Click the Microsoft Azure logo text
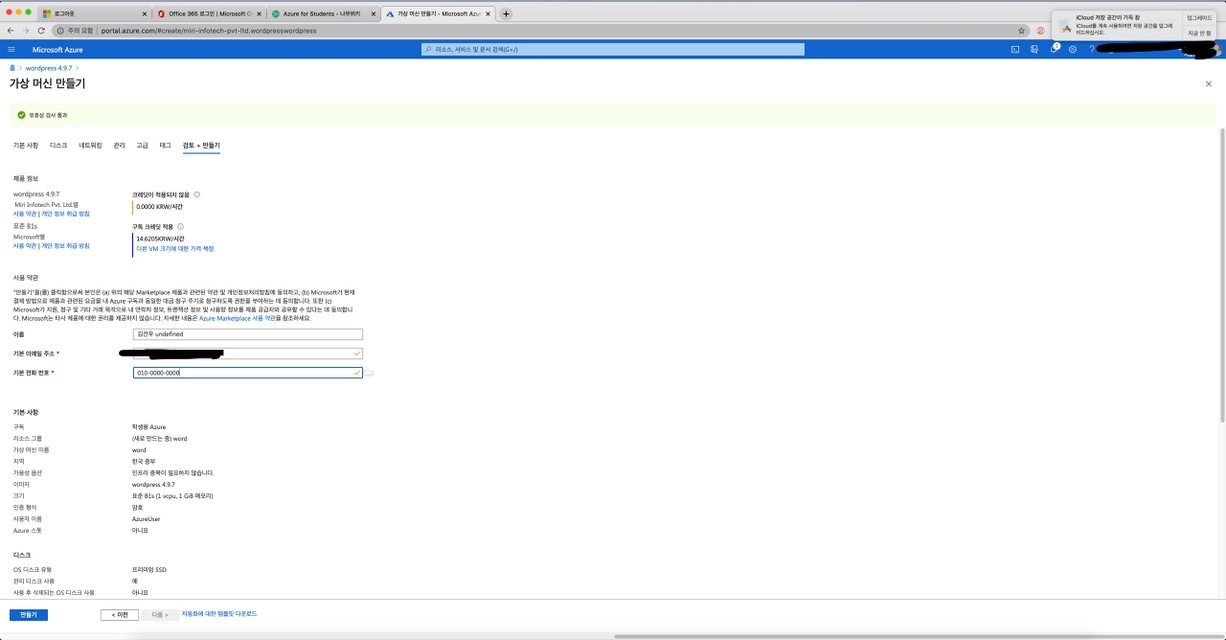 tap(57, 49)
